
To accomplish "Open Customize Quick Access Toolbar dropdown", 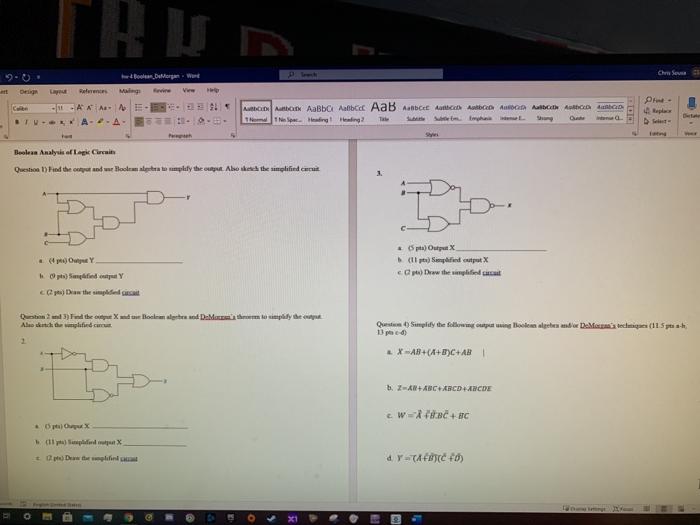I will coord(38,77).
